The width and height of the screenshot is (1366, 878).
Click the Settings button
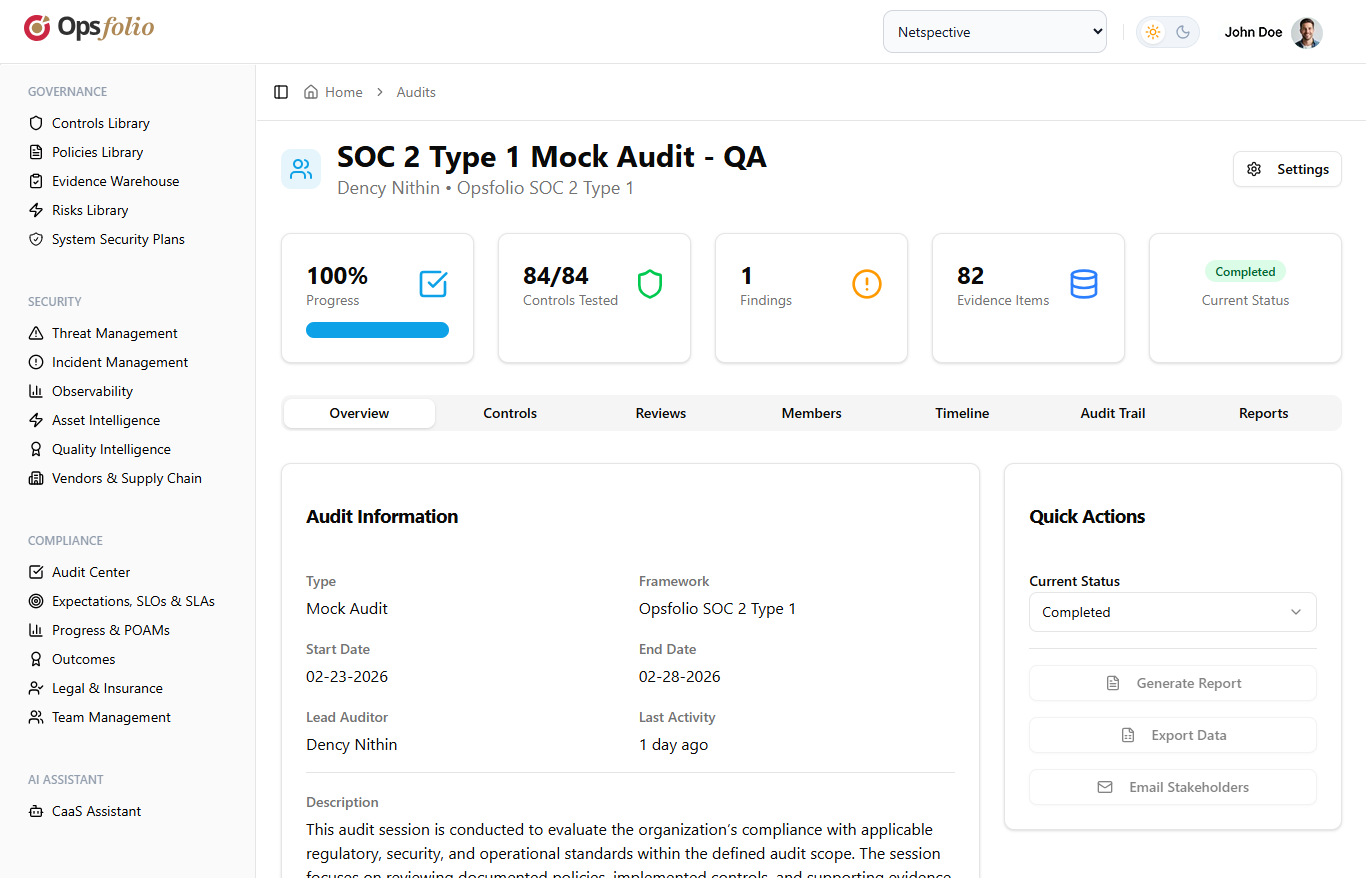point(1287,169)
